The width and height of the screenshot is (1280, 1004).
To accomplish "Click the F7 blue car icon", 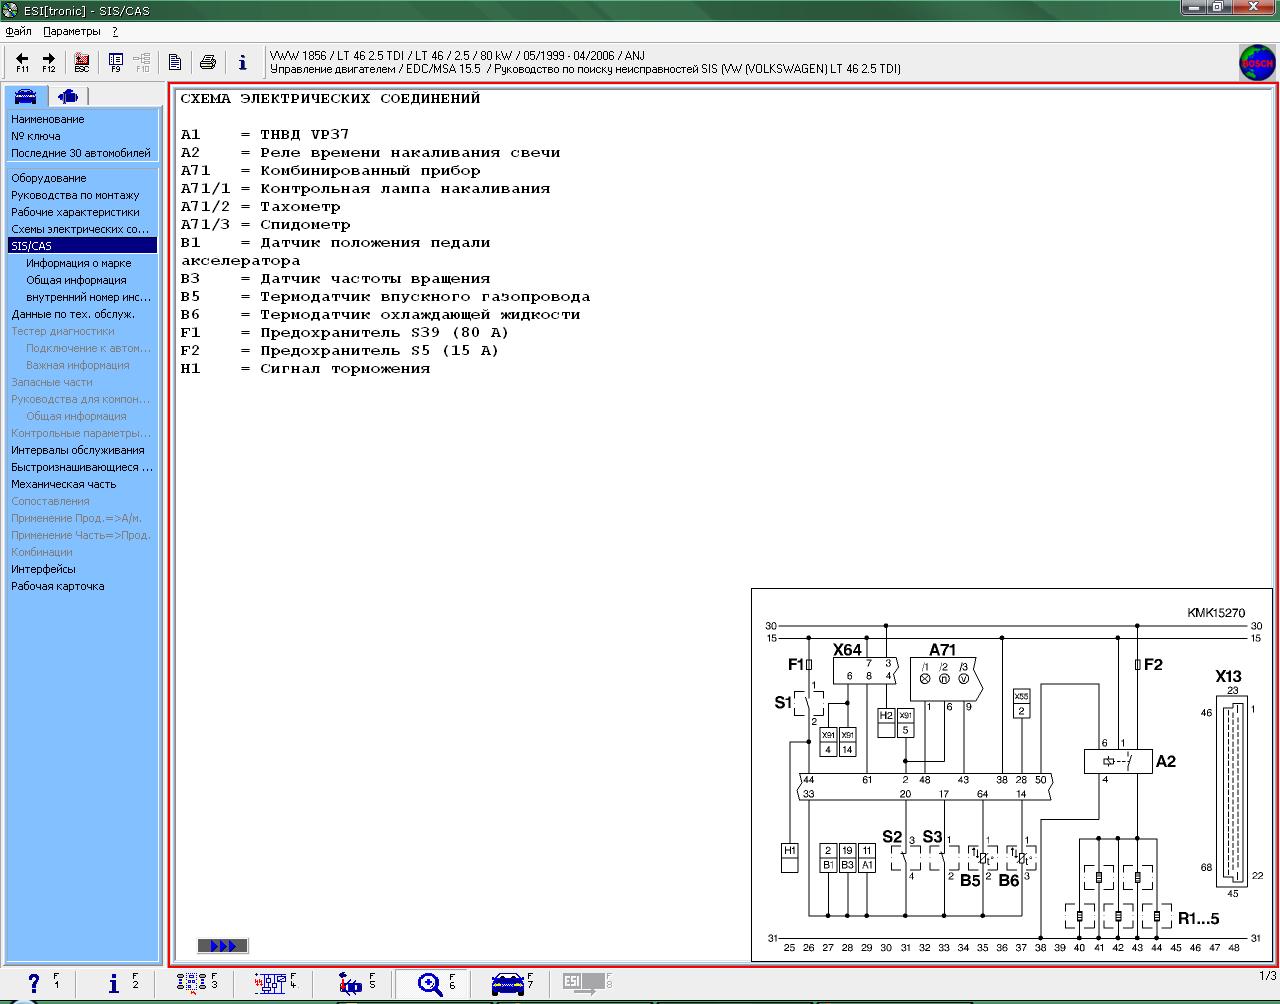I will (x=512, y=984).
